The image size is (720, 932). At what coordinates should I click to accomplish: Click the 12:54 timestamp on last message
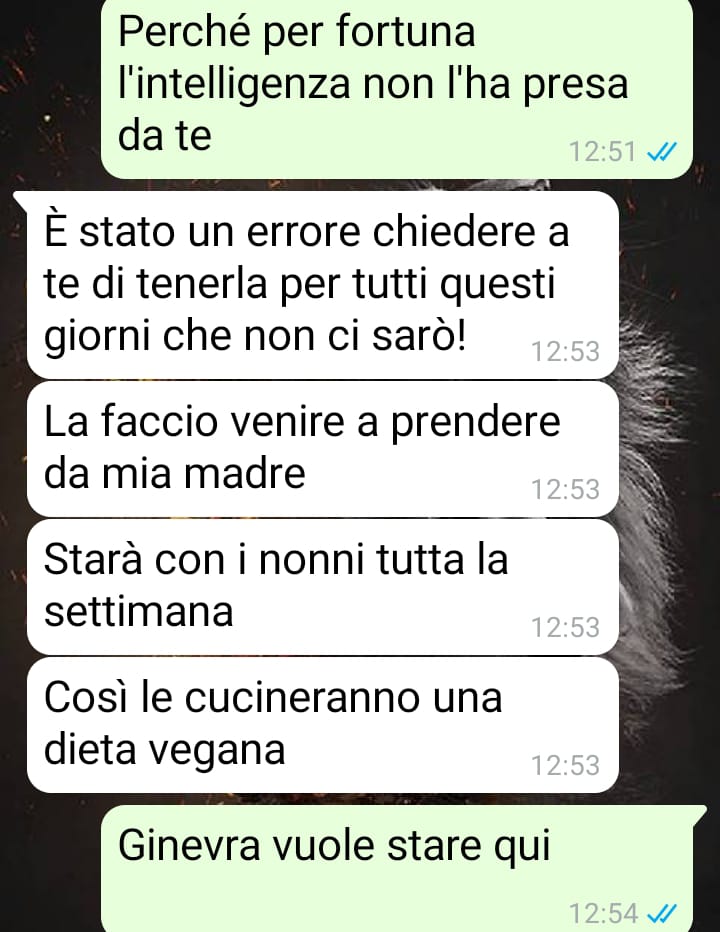[603, 912]
